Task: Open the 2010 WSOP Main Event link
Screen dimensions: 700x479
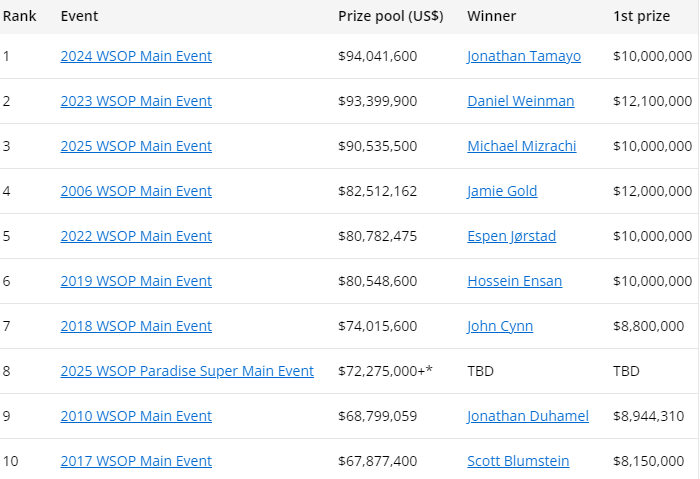Action: pyautogui.click(x=136, y=416)
